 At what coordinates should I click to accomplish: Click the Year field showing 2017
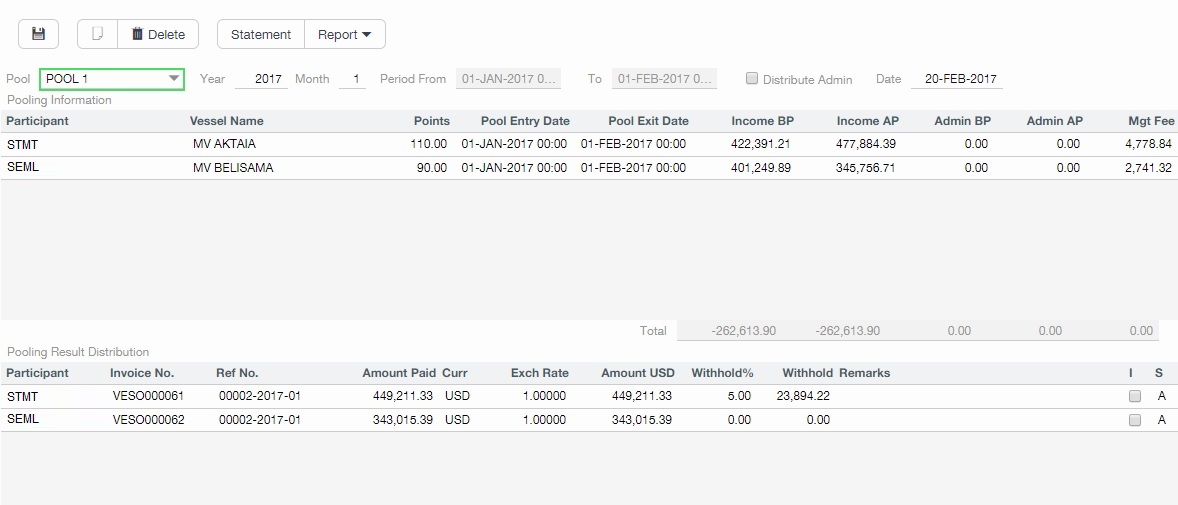[x=262, y=79]
